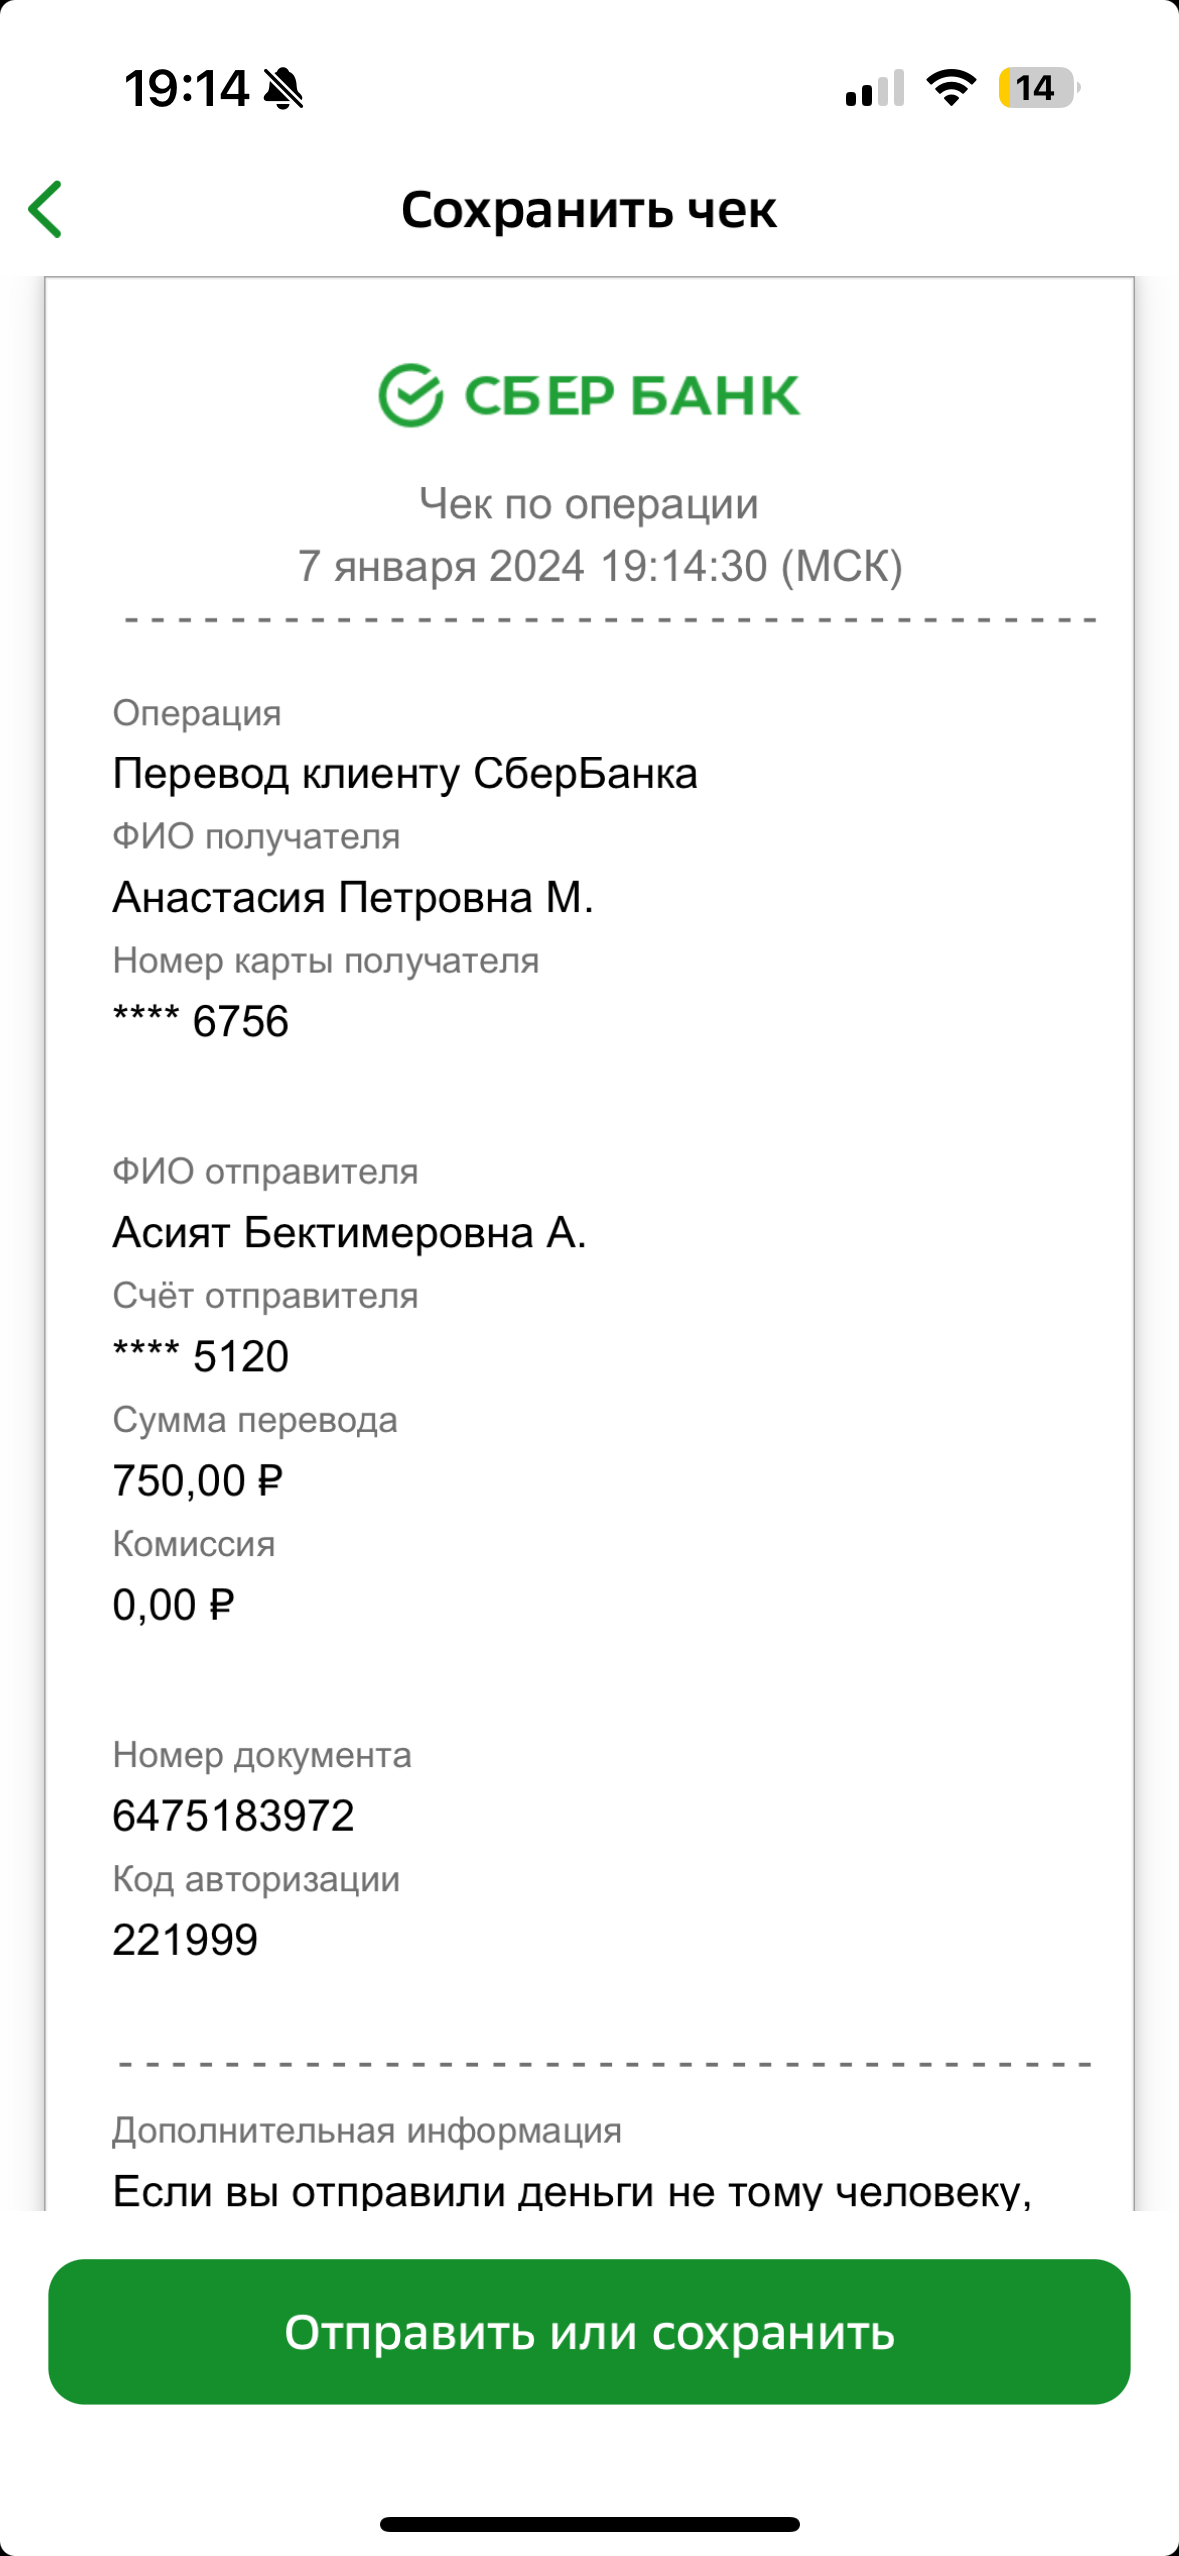This screenshot has height=2556, width=1179.
Task: Tap the muted bell status icon
Action: pos(283,88)
